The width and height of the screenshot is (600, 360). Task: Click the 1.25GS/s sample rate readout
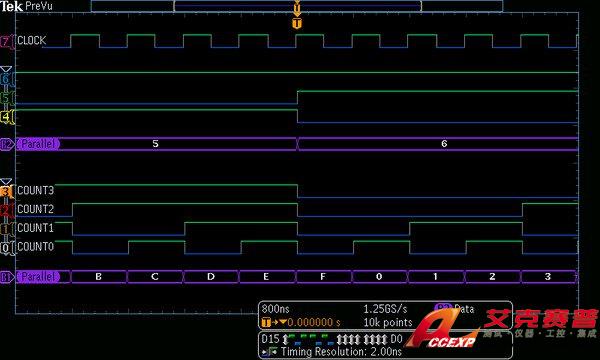(385, 309)
